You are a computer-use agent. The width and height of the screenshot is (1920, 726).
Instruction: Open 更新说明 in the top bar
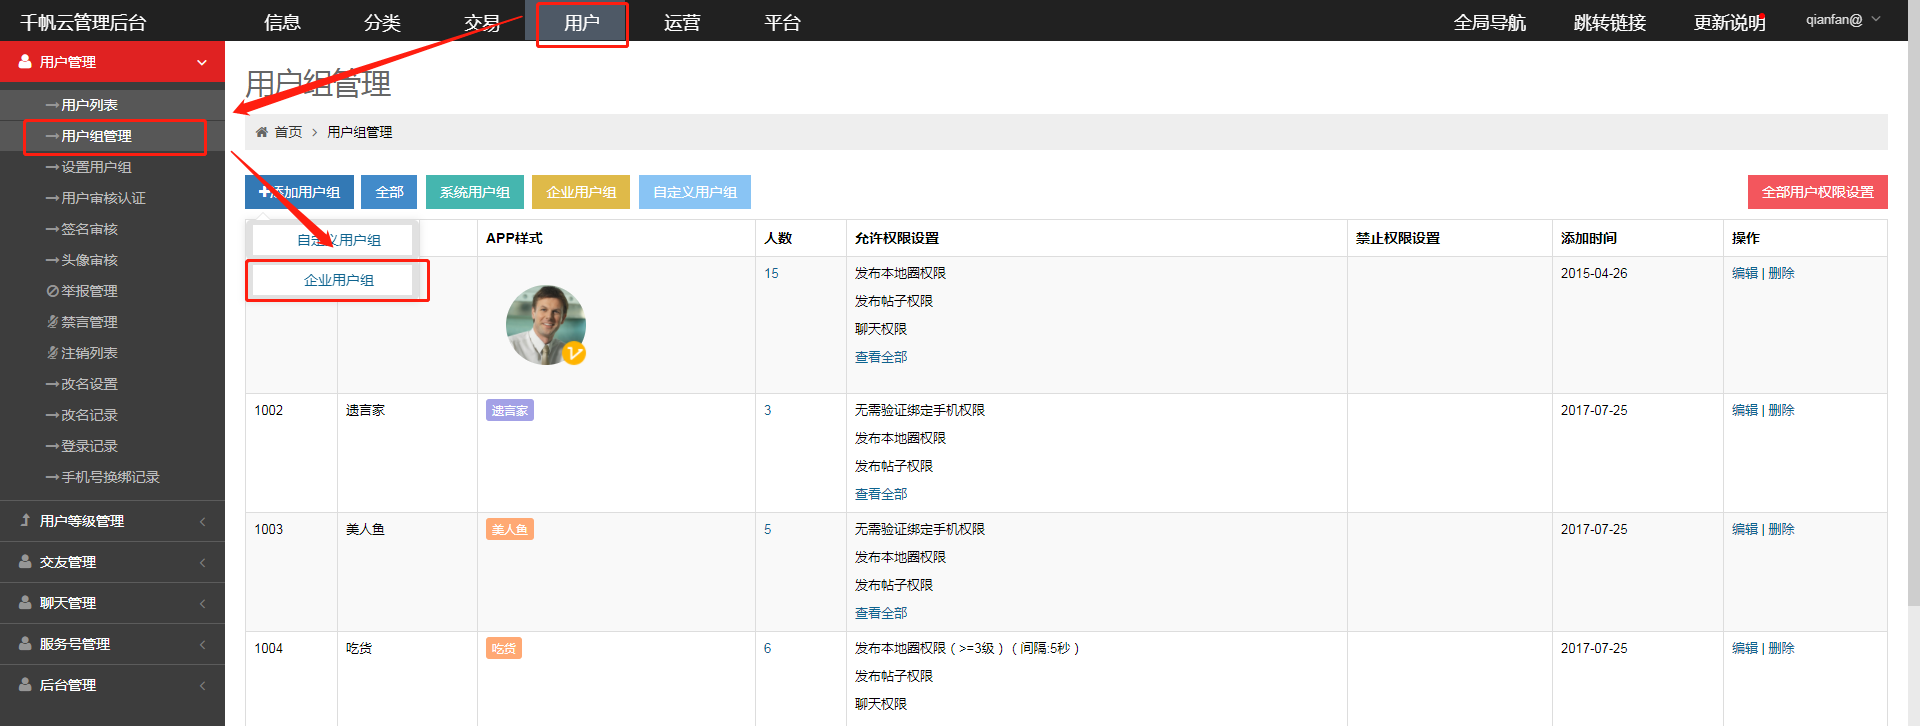point(1730,22)
